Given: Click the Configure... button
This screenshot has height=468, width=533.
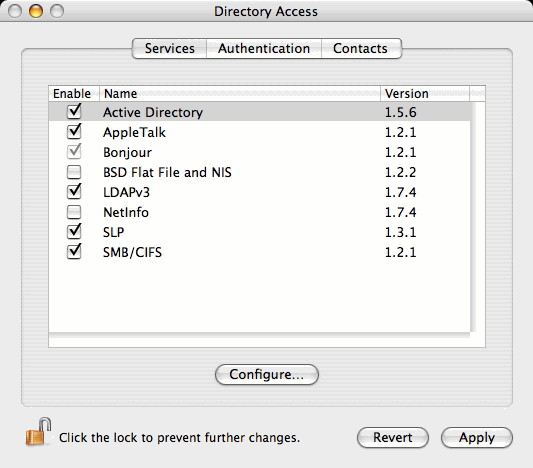Looking at the screenshot, I should (267, 375).
